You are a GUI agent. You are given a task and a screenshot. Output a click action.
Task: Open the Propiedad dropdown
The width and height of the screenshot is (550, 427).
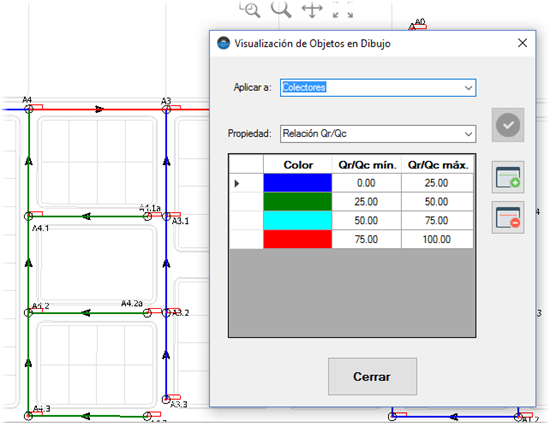click(x=468, y=134)
